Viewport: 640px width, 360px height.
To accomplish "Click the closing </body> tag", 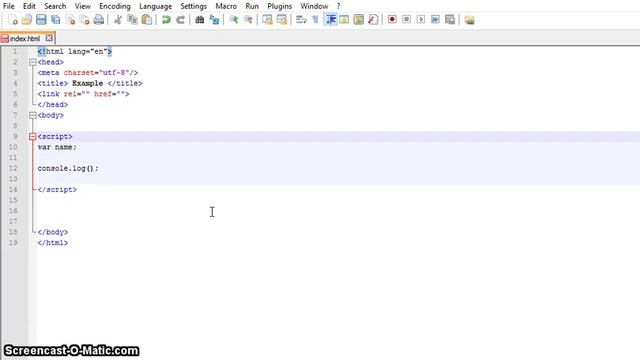I will coord(53,232).
